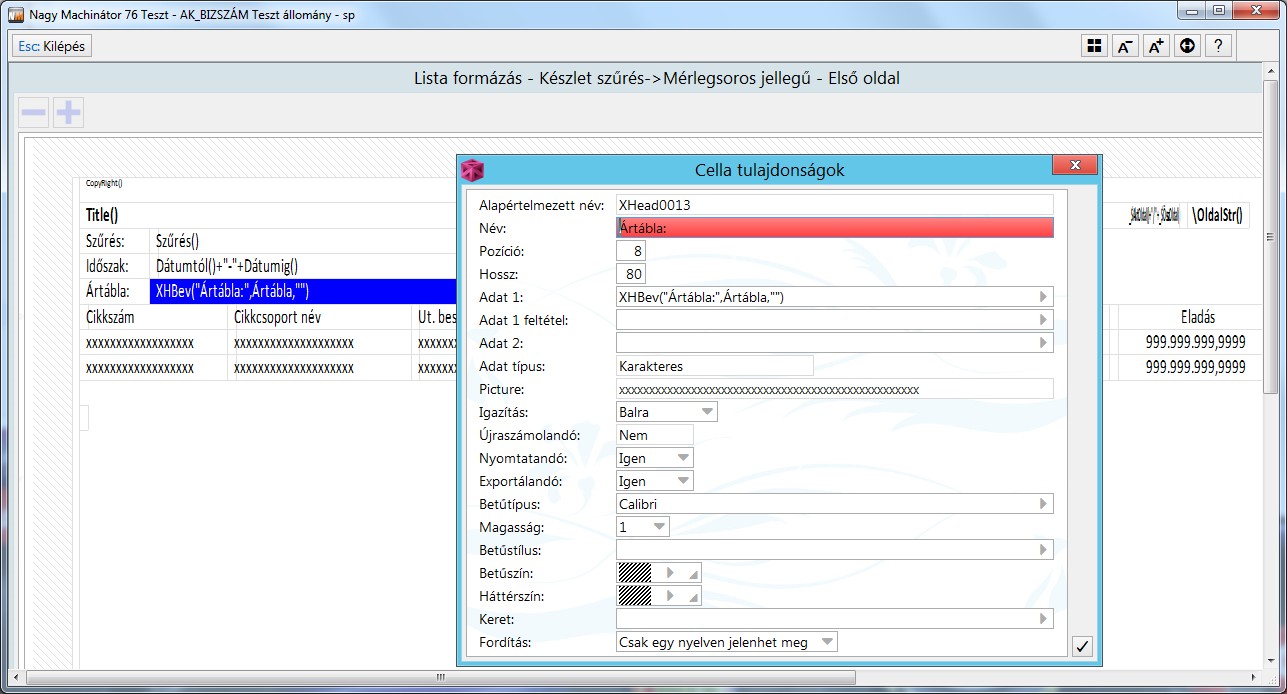
Task: Open help with the question mark icon
Action: click(1217, 46)
